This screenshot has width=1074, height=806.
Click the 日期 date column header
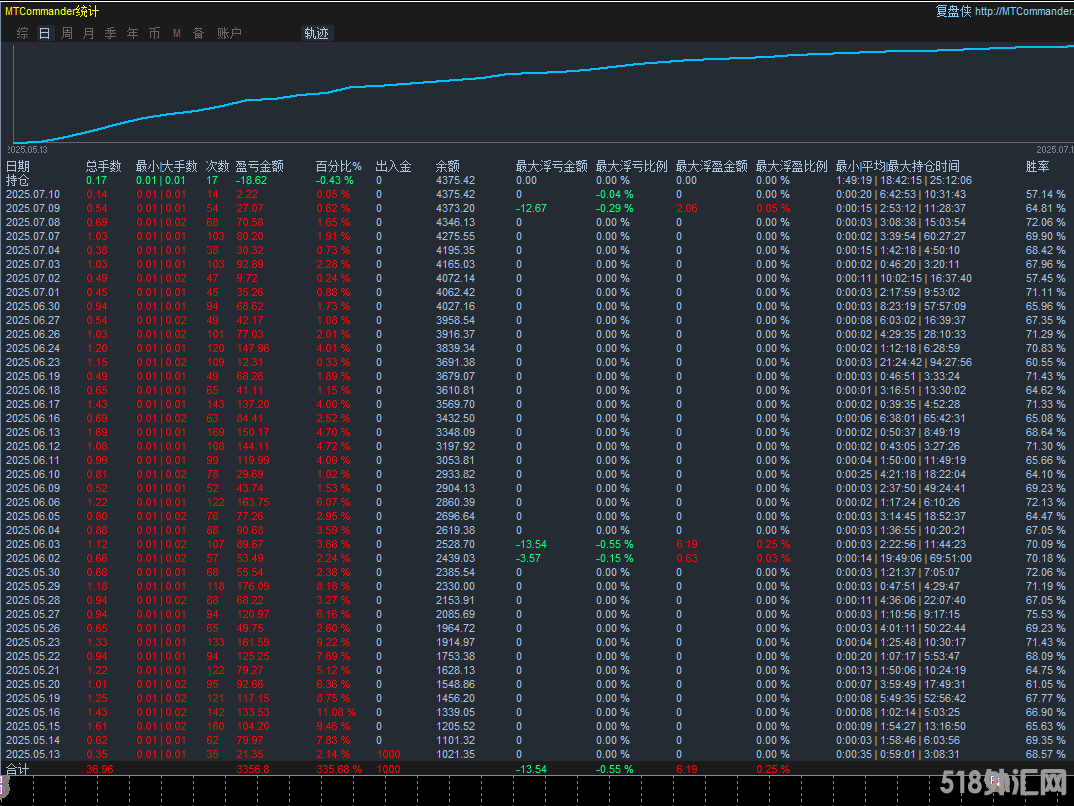point(18,166)
